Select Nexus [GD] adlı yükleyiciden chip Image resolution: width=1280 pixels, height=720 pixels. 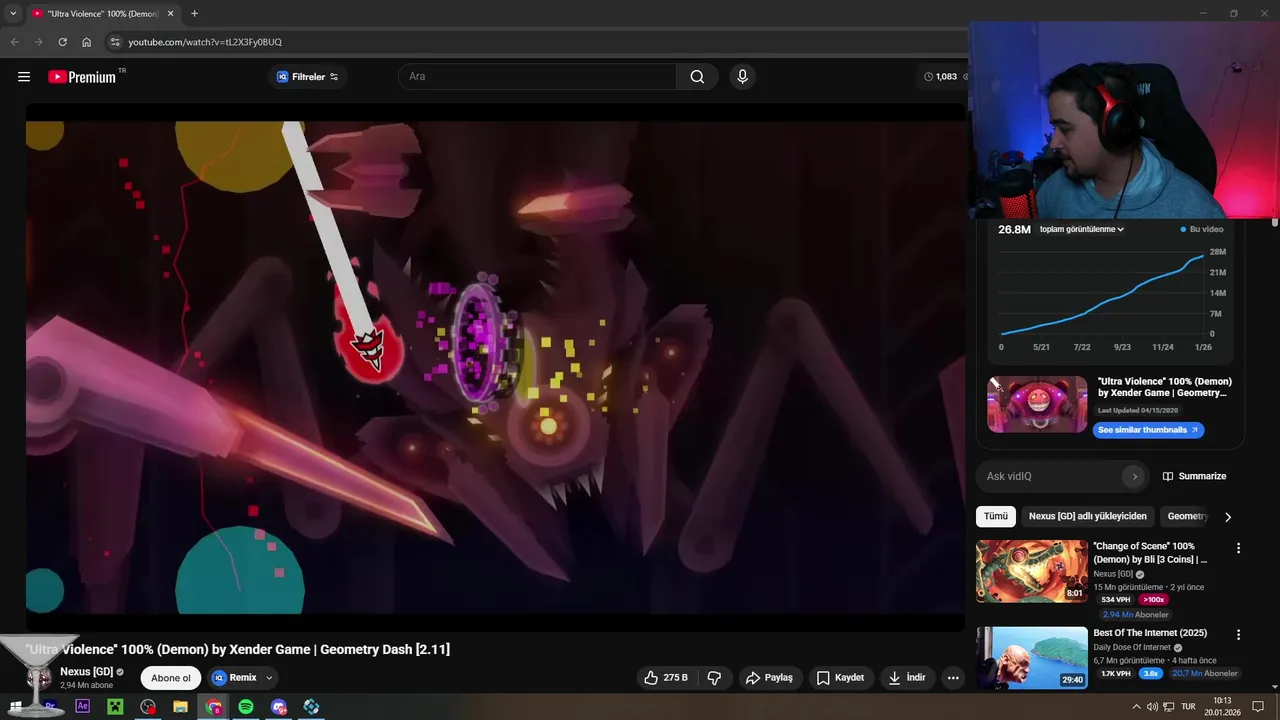tap(1088, 517)
